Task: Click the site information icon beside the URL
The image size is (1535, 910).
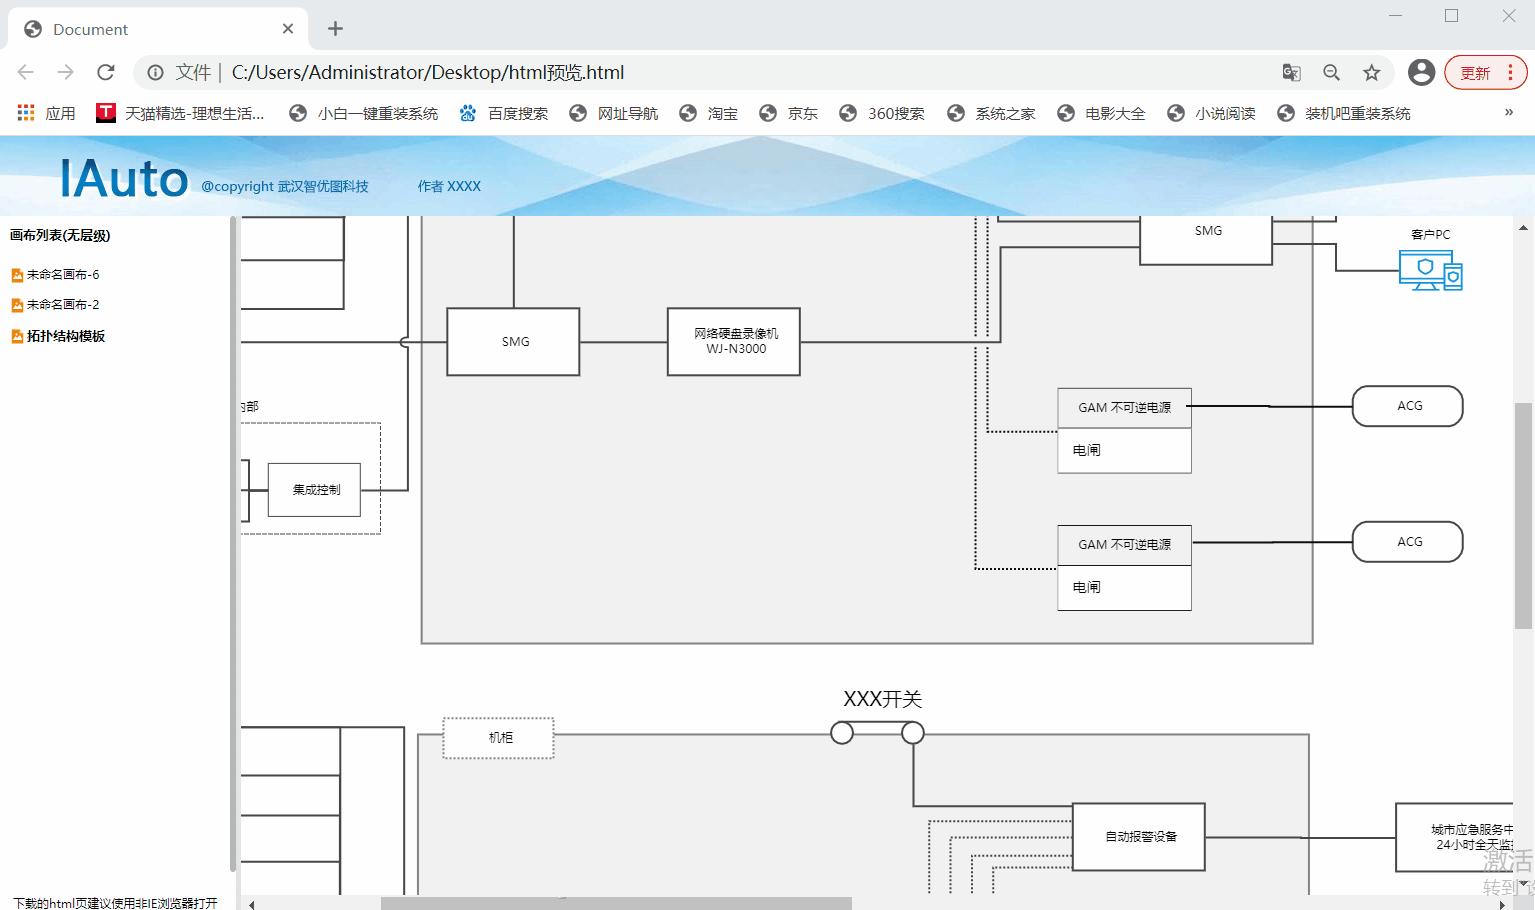Action: 155,72
